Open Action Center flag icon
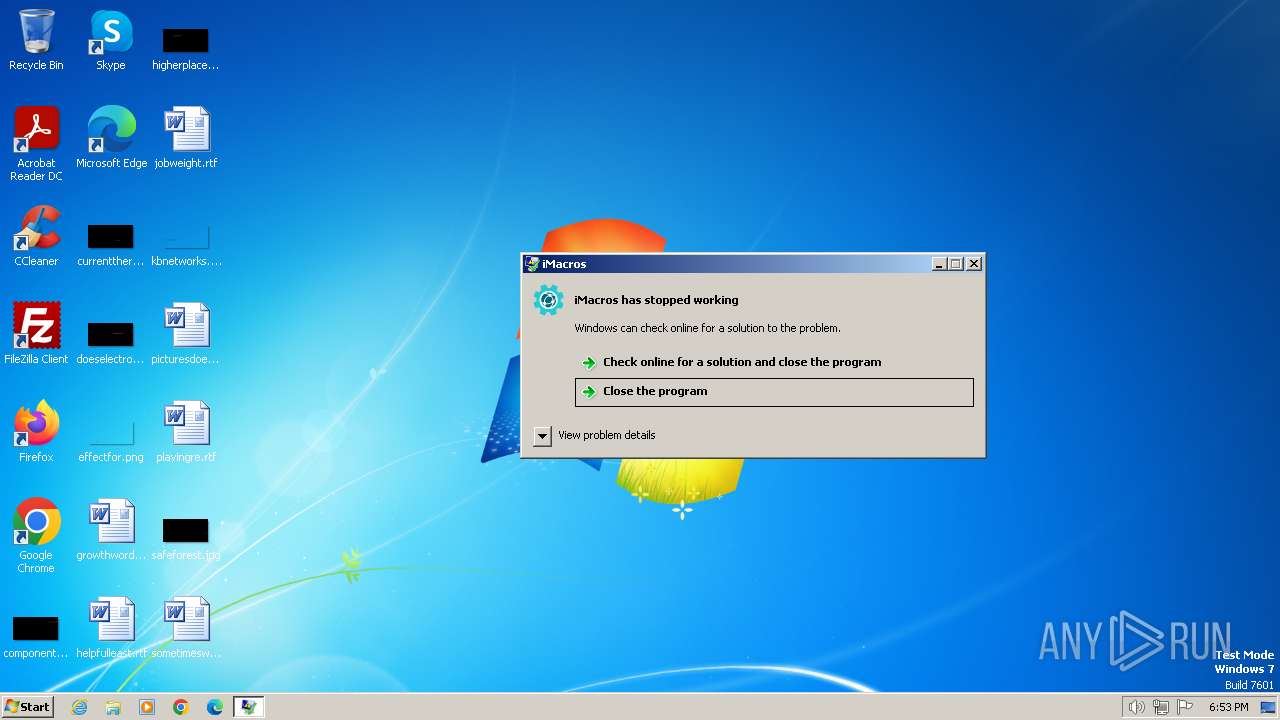Image resolution: width=1280 pixels, height=720 pixels. (x=1185, y=707)
